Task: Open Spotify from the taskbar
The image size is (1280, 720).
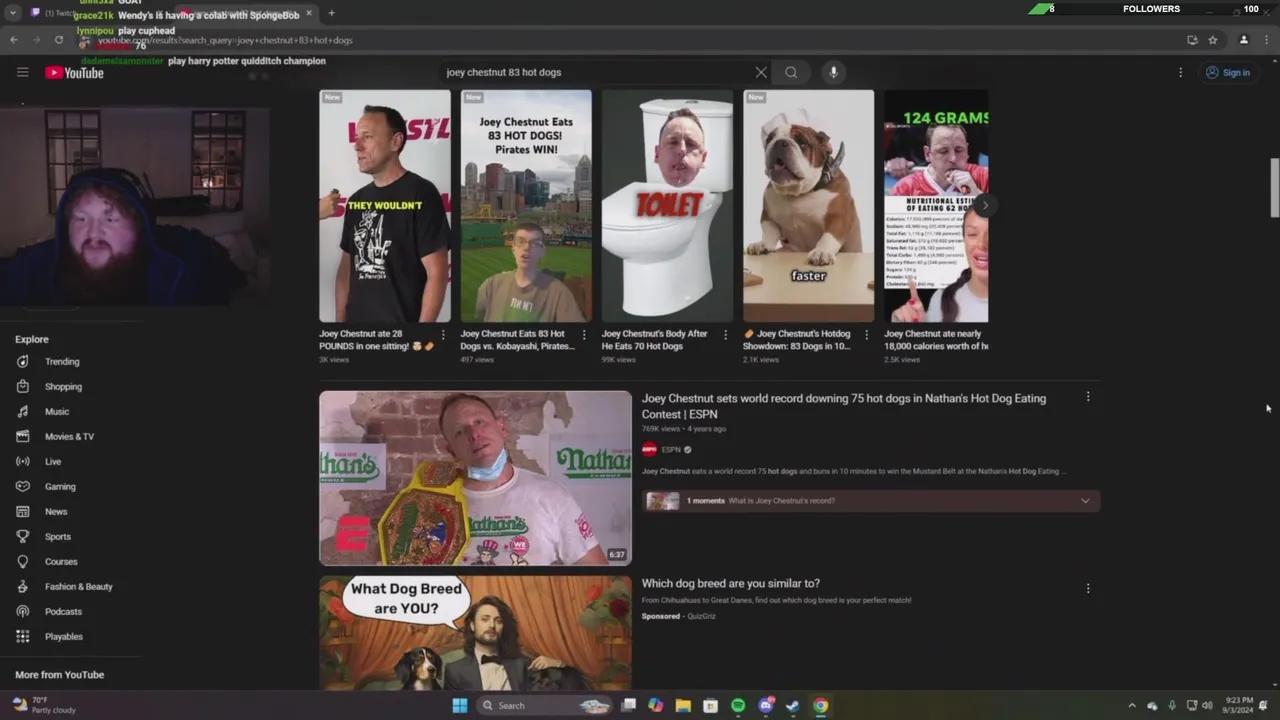Action: tap(738, 705)
